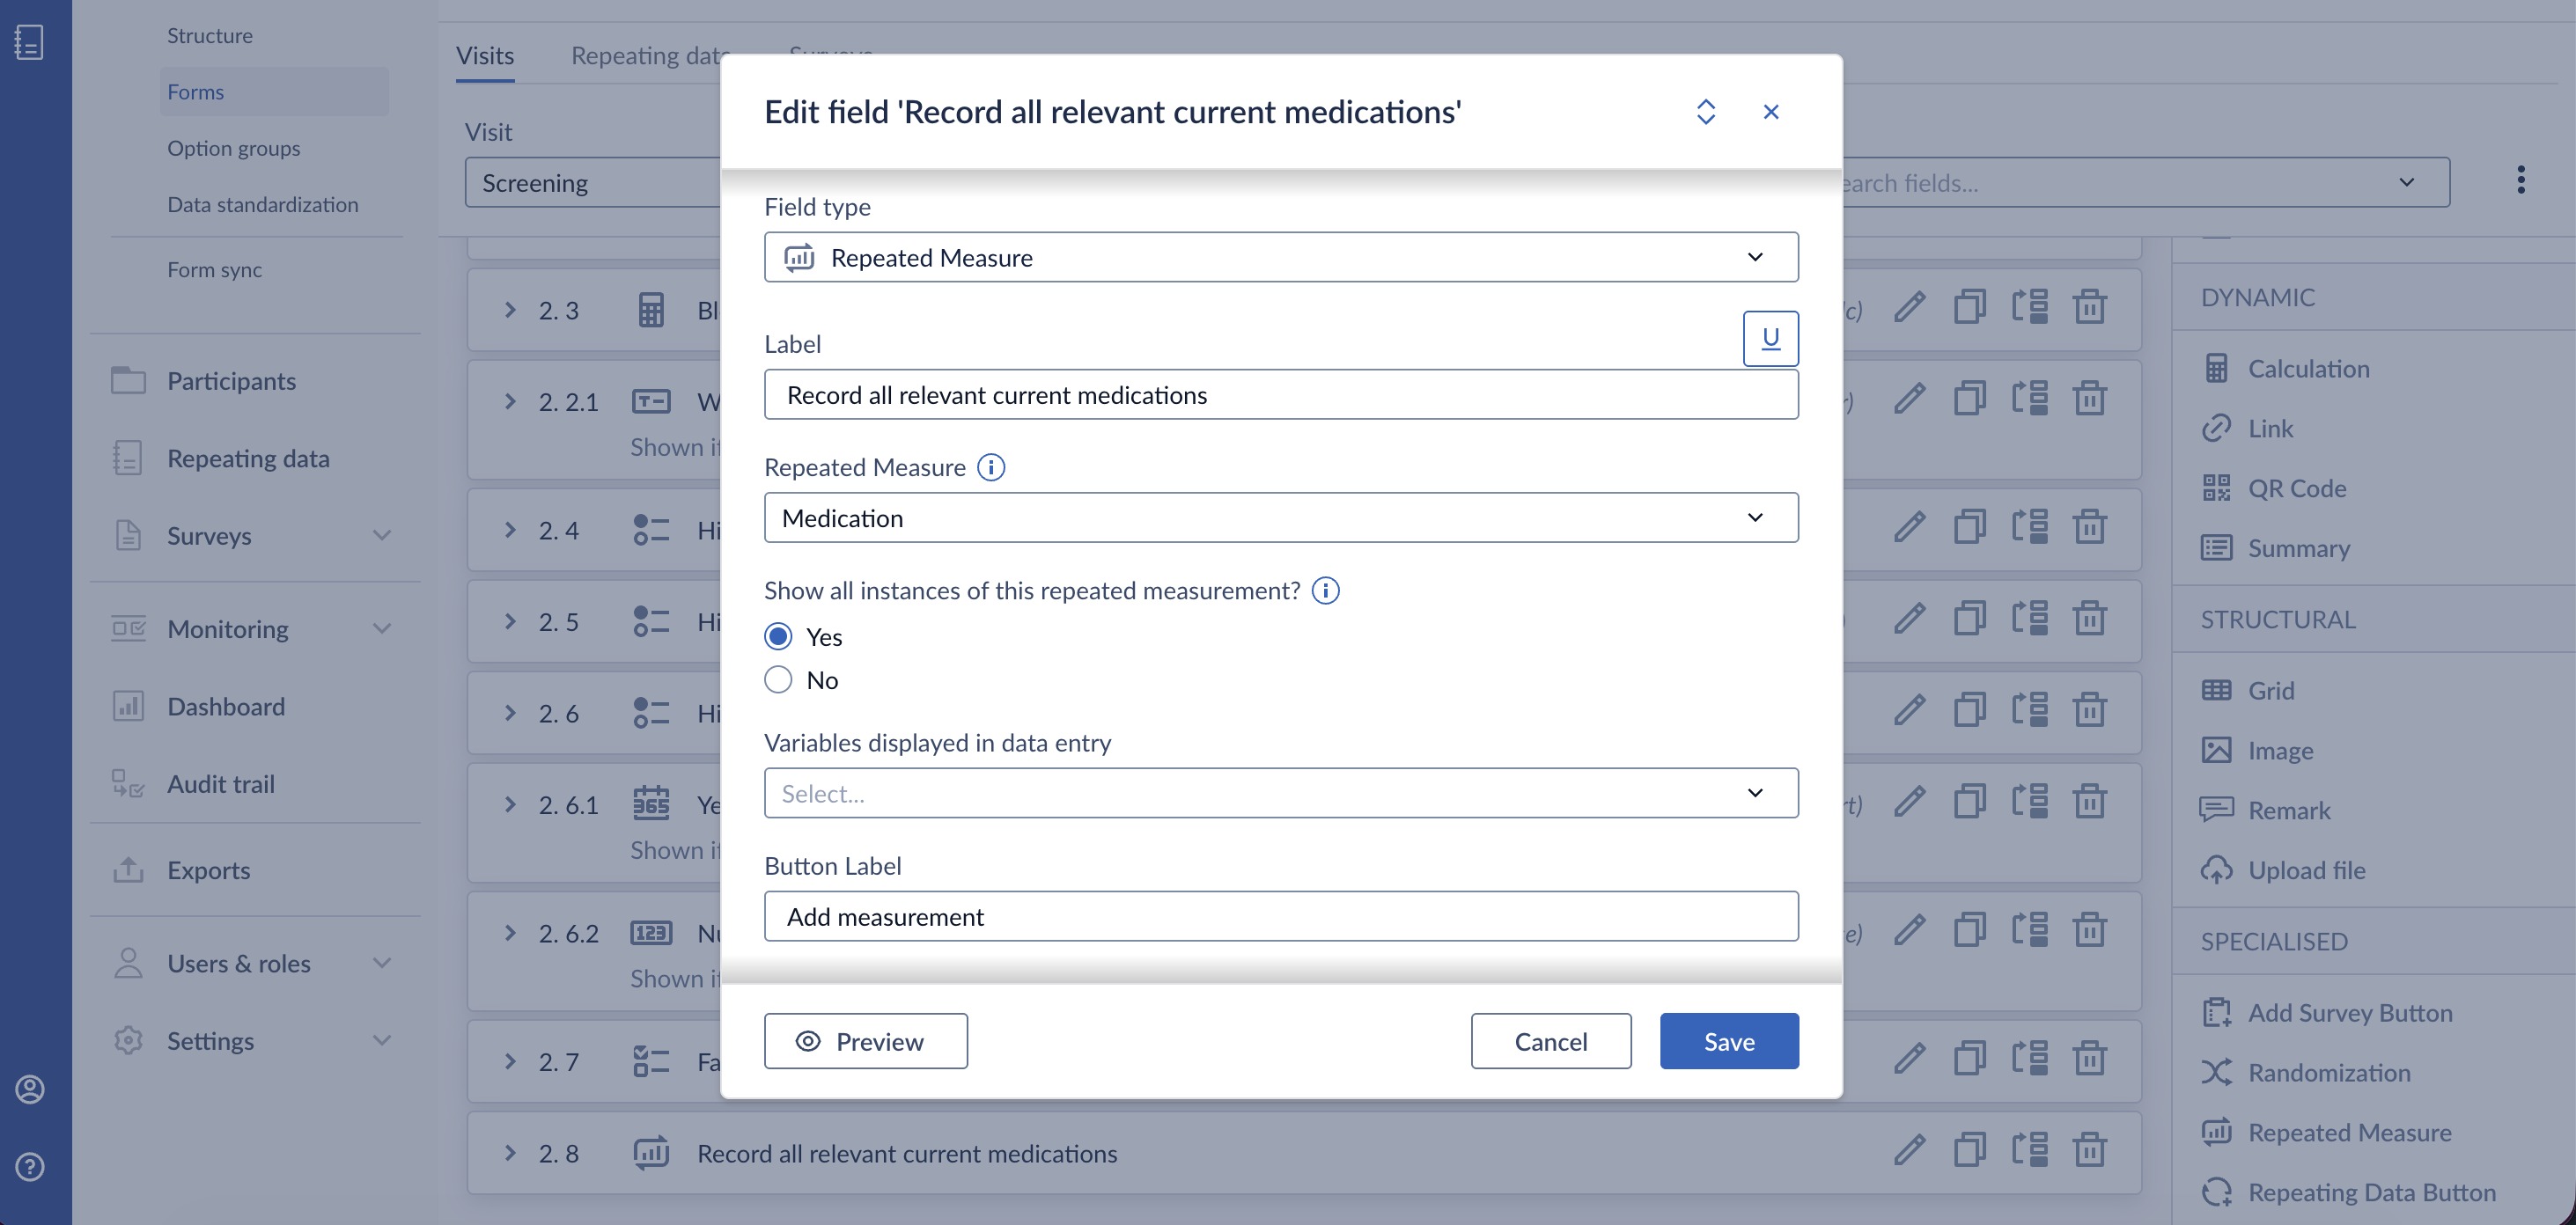Viewport: 2576px width, 1225px height.
Task: Click the underline formatting icon above Label
Action: click(x=1770, y=338)
